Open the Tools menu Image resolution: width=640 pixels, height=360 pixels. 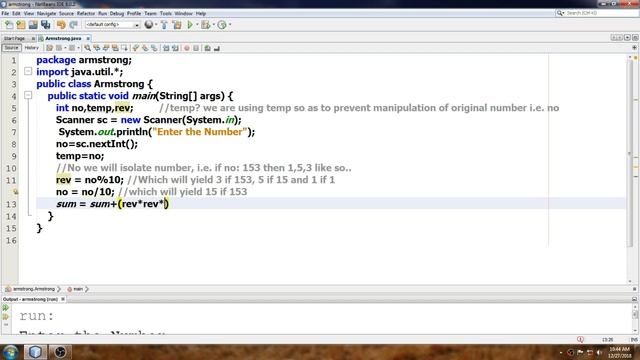(165, 13)
